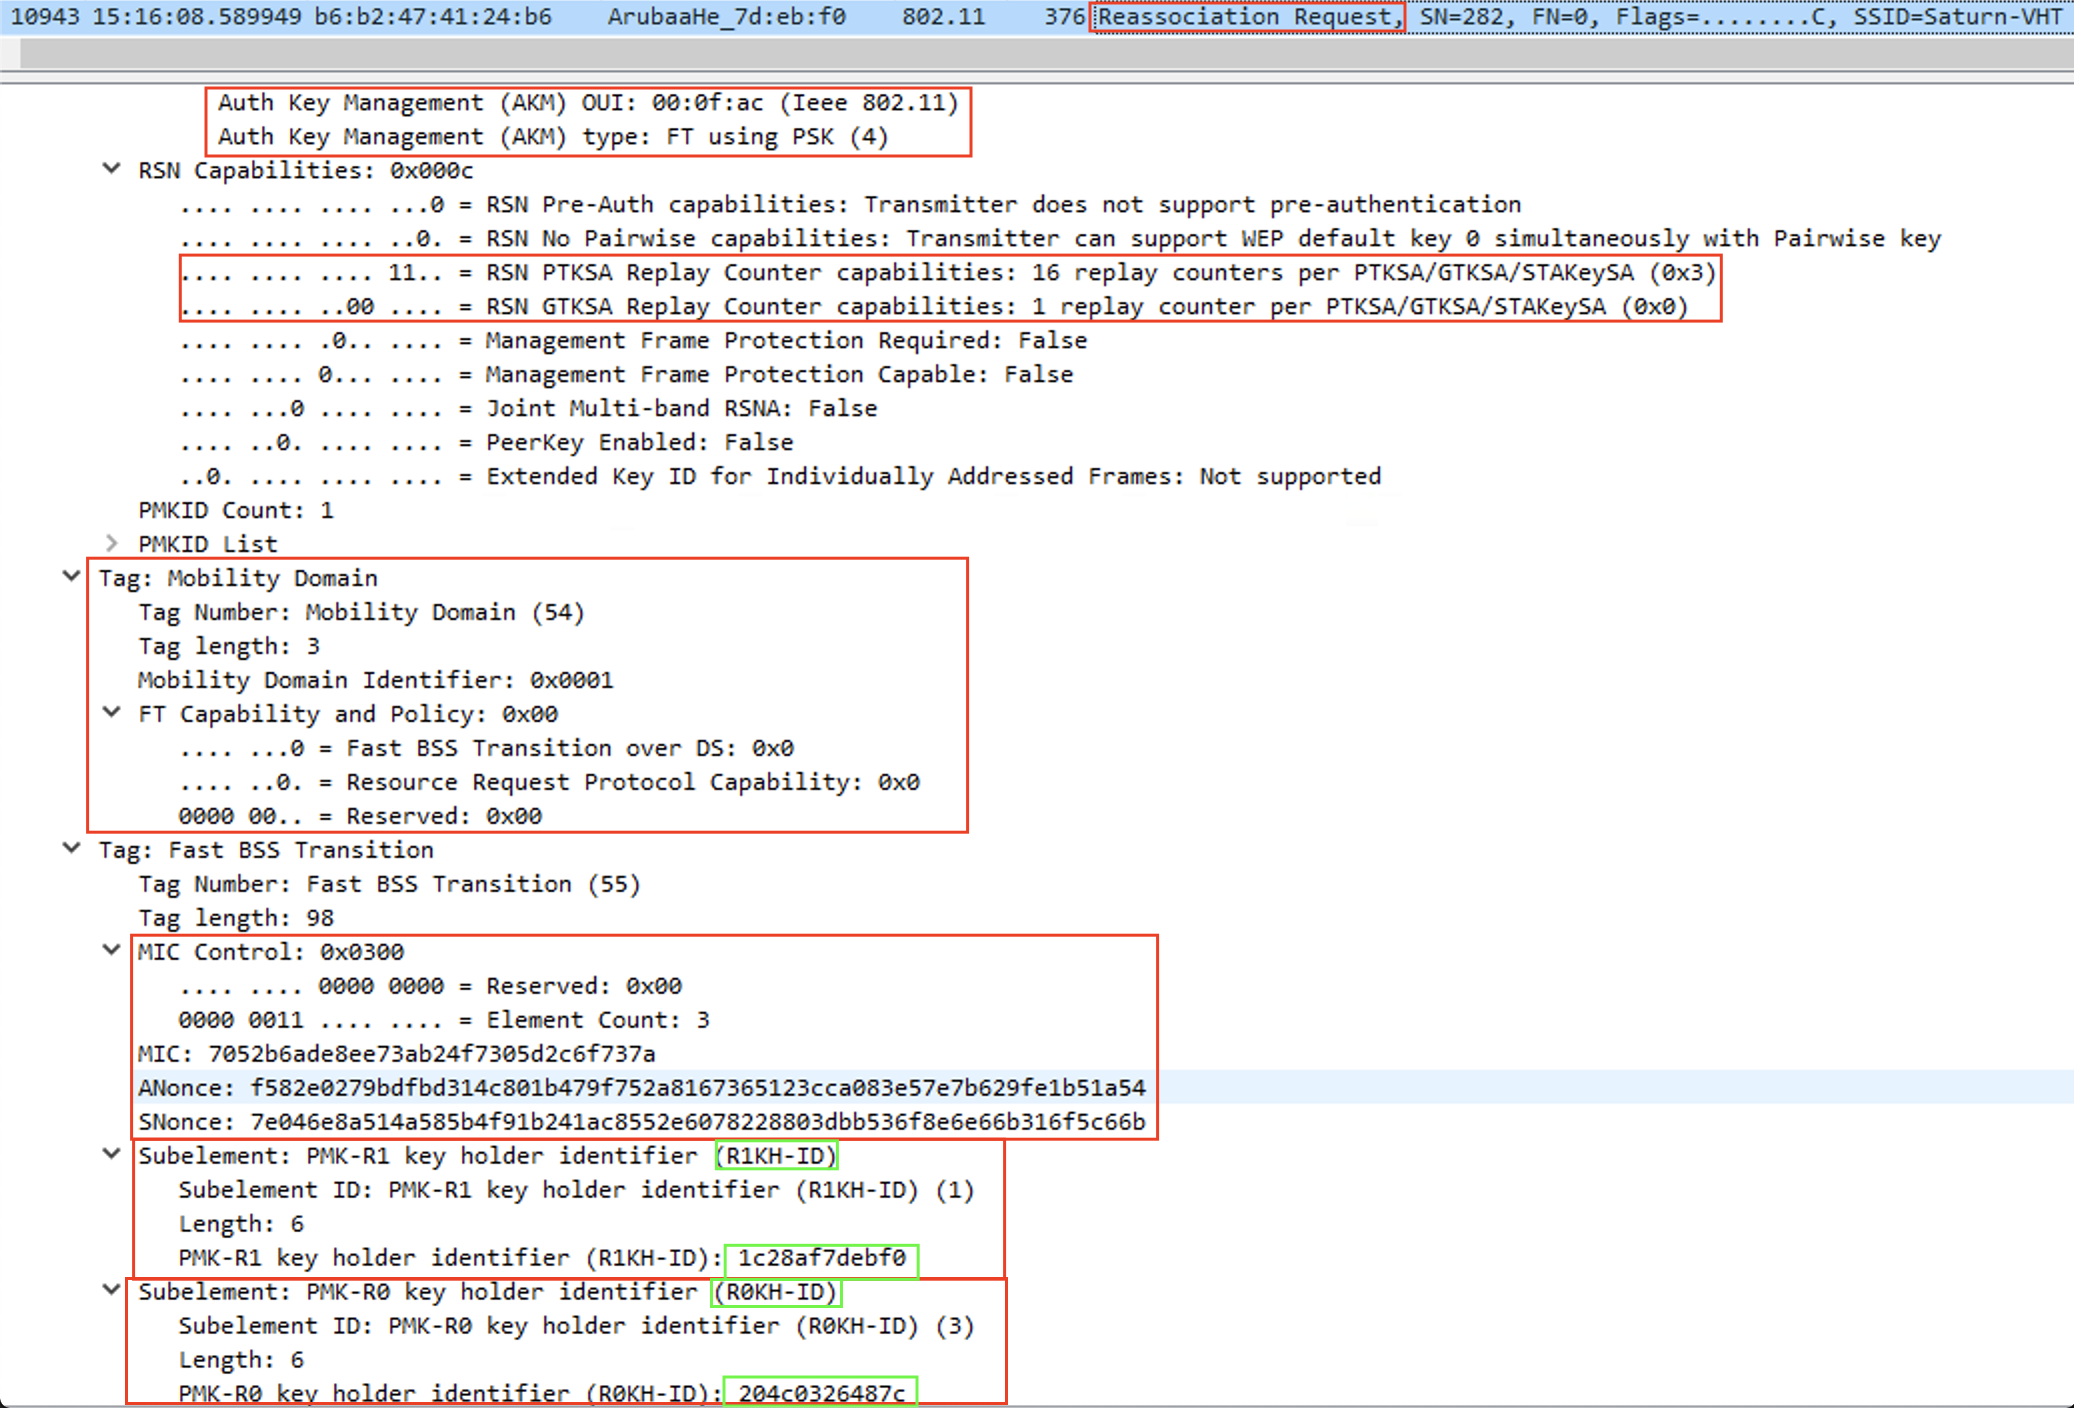Collapse the PMK-R1 key holder subelement

111,1155
